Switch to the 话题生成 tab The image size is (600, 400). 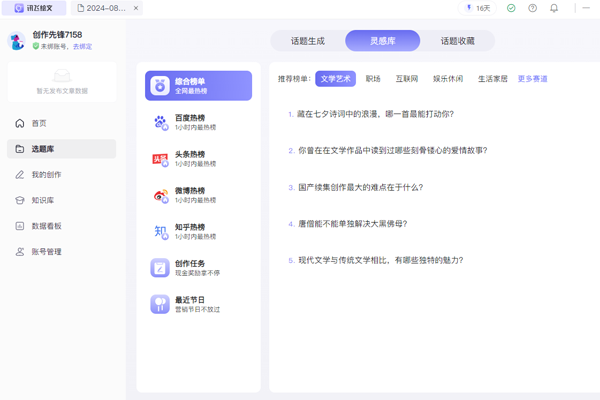click(x=307, y=41)
